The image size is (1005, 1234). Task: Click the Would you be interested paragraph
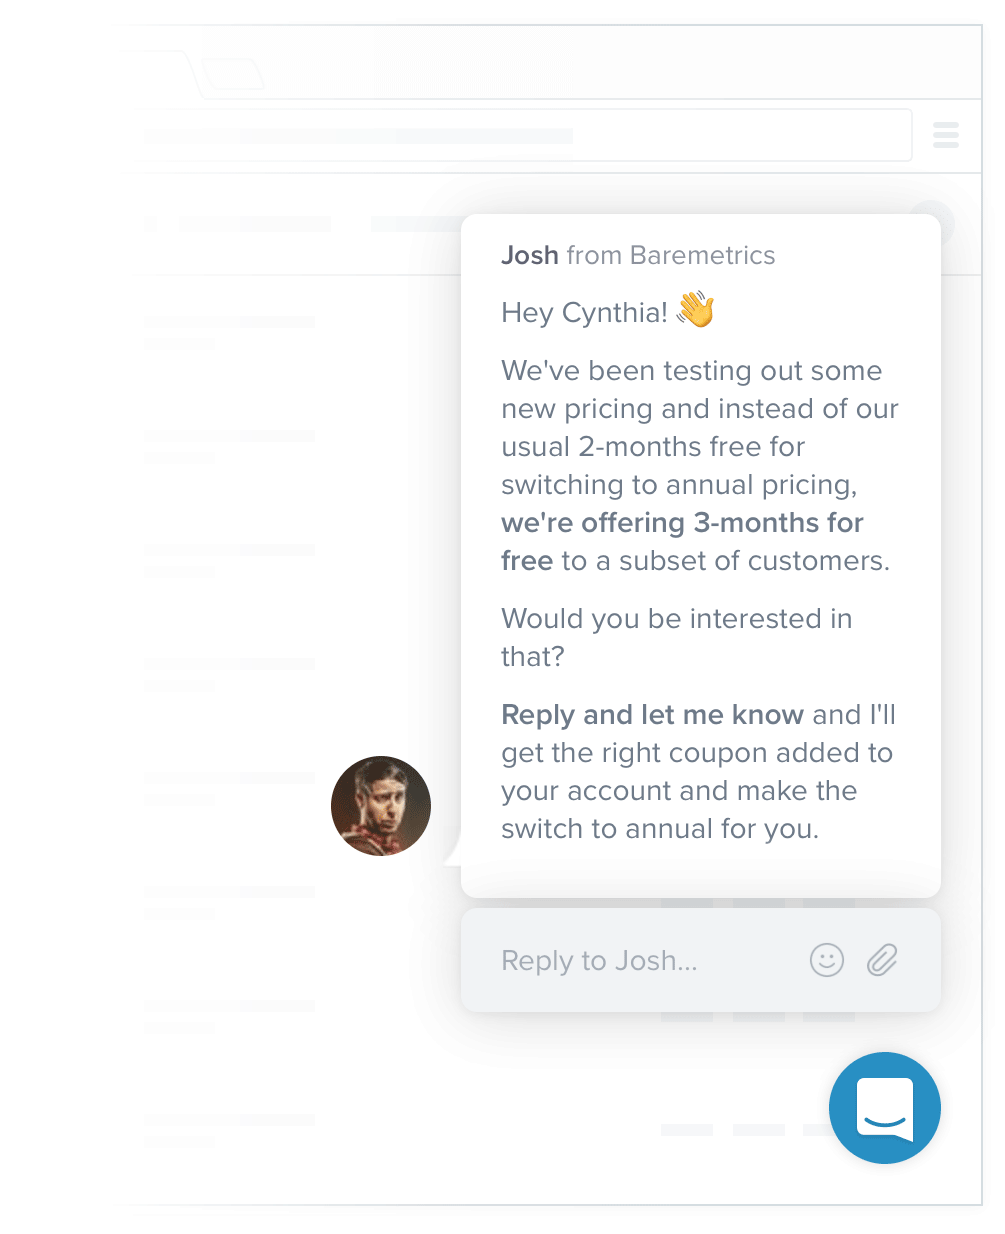[676, 637]
